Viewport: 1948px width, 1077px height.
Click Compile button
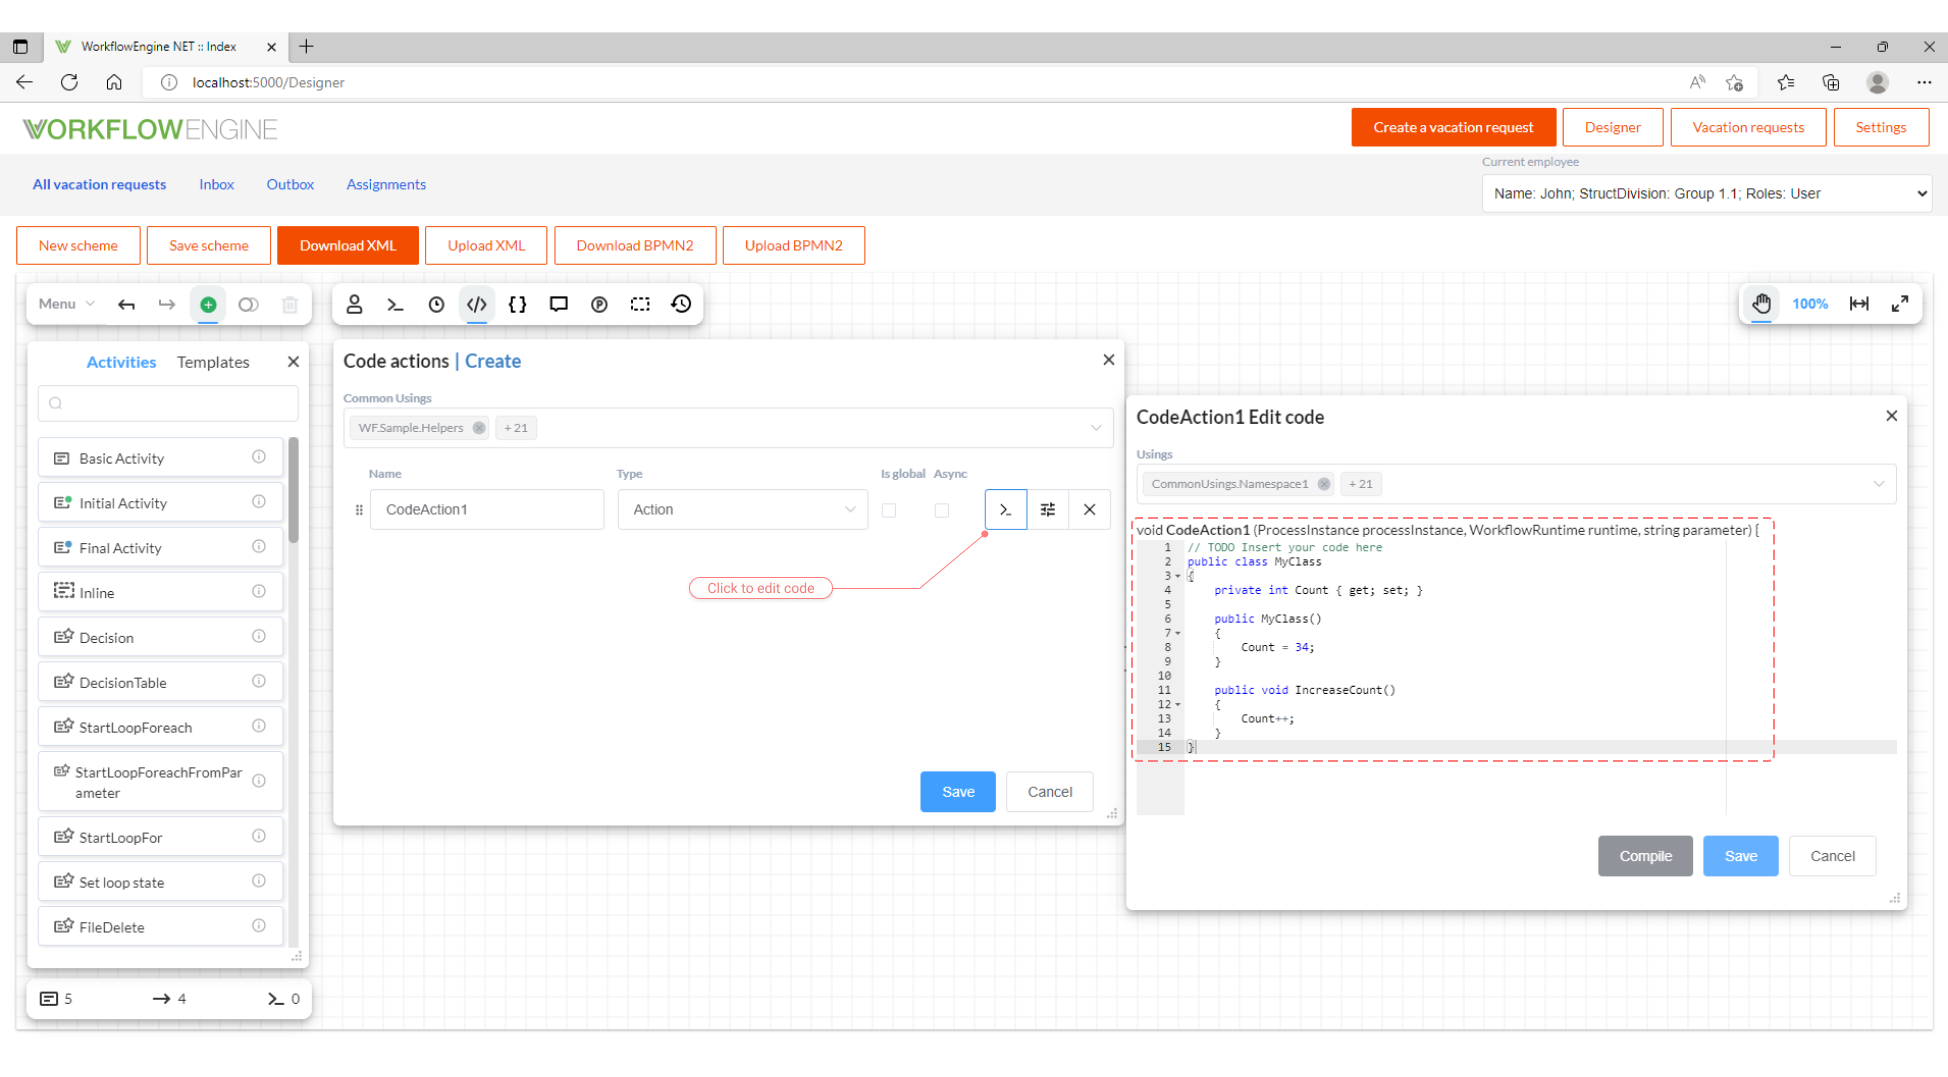tap(1645, 856)
